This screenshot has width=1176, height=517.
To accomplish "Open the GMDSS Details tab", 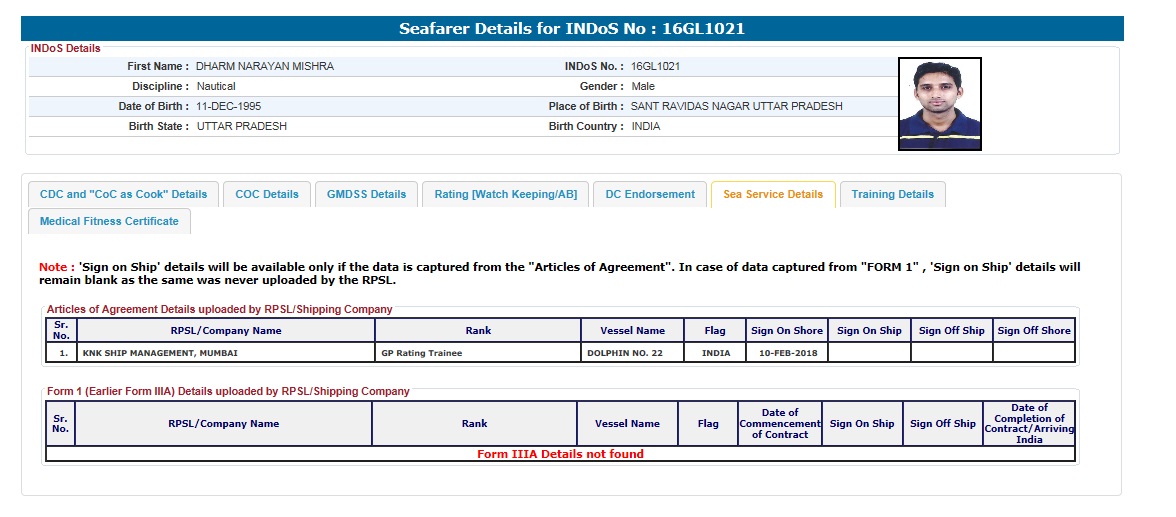I will coord(366,194).
